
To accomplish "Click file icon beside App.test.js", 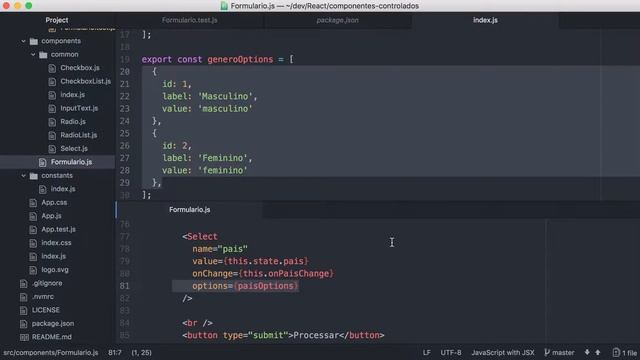I will click(x=33, y=230).
